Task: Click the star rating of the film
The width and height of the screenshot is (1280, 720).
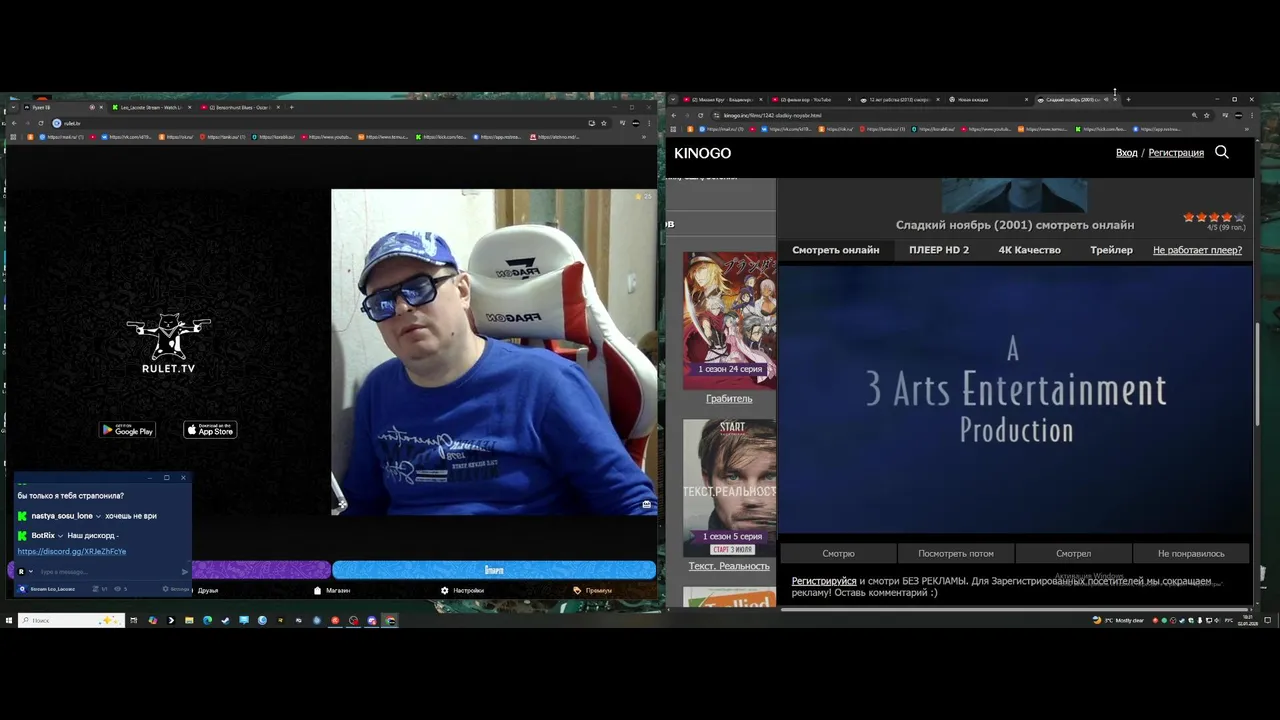Action: (1214, 217)
